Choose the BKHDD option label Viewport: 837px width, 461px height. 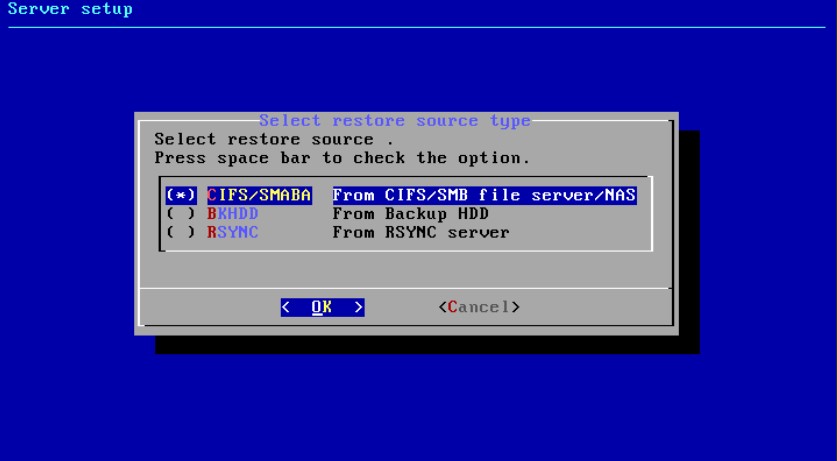click(230, 214)
